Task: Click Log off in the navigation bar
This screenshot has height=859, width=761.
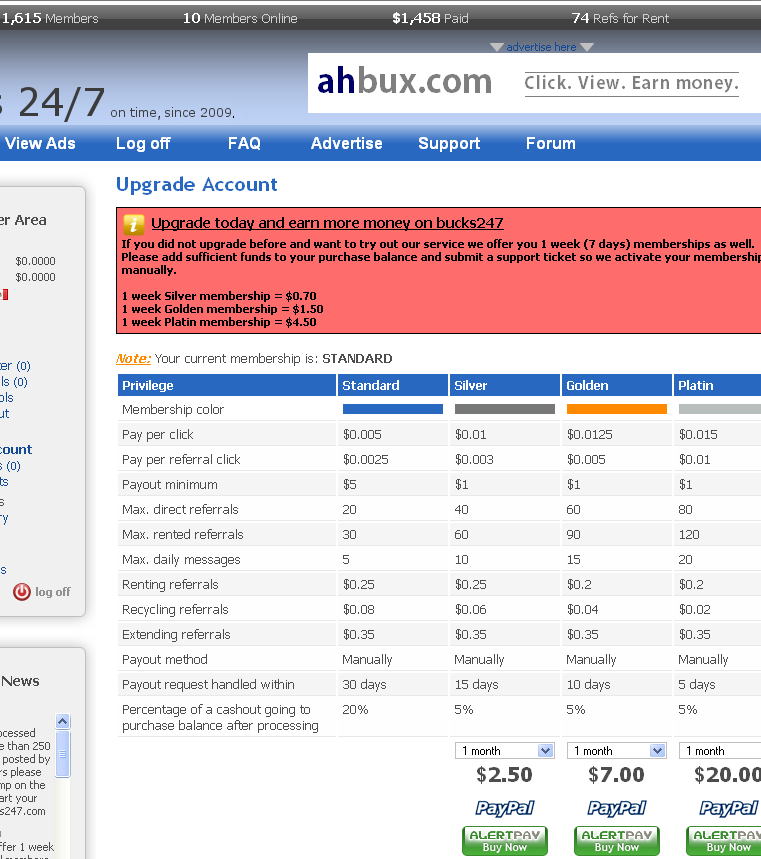Action: point(143,144)
